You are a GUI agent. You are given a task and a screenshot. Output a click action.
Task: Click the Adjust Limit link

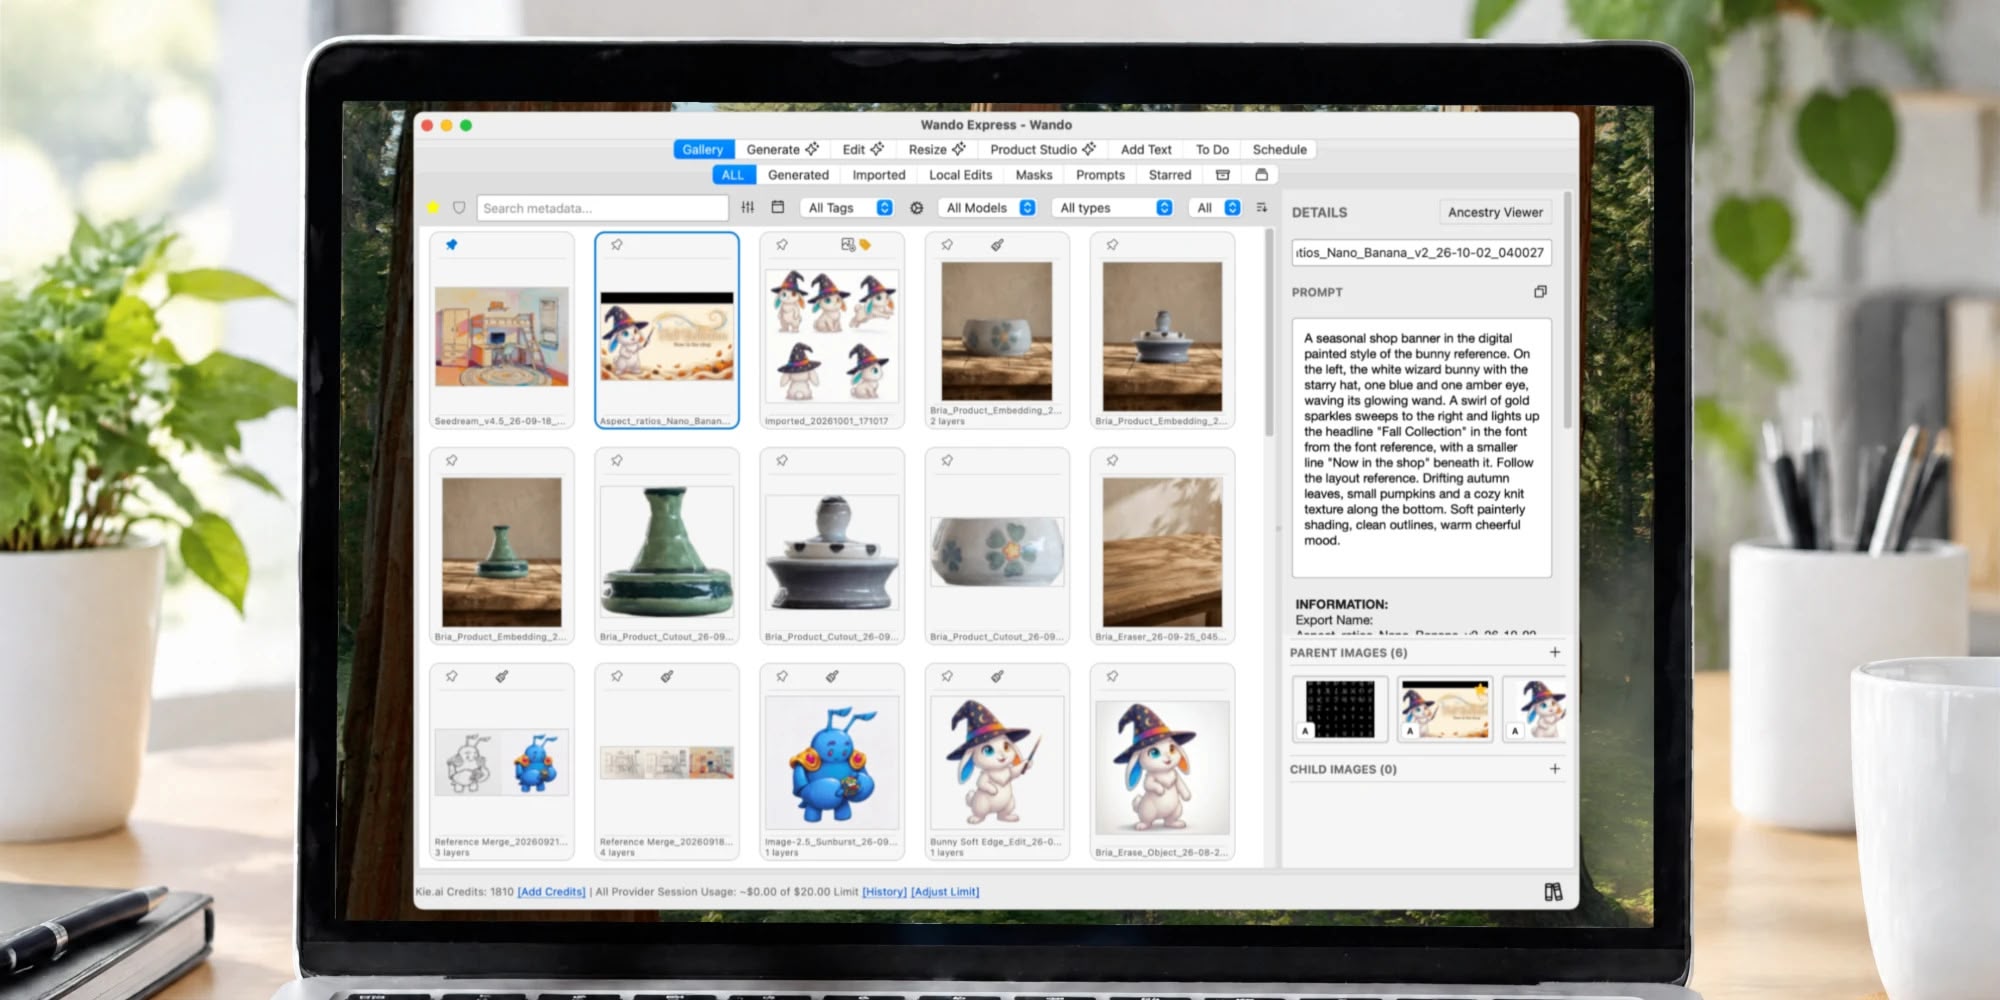tap(945, 892)
